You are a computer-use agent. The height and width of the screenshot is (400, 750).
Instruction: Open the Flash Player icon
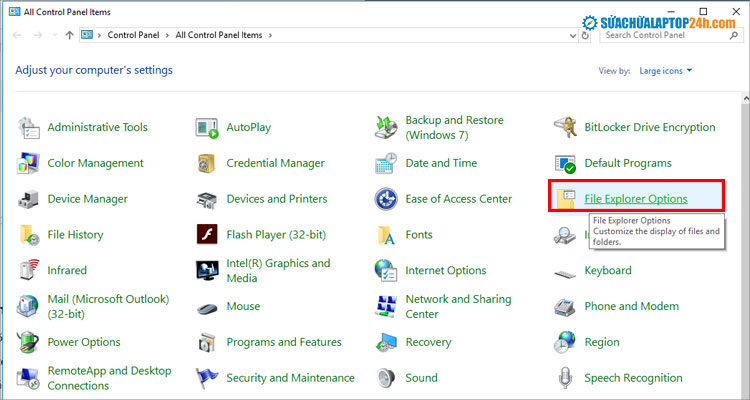(207, 234)
